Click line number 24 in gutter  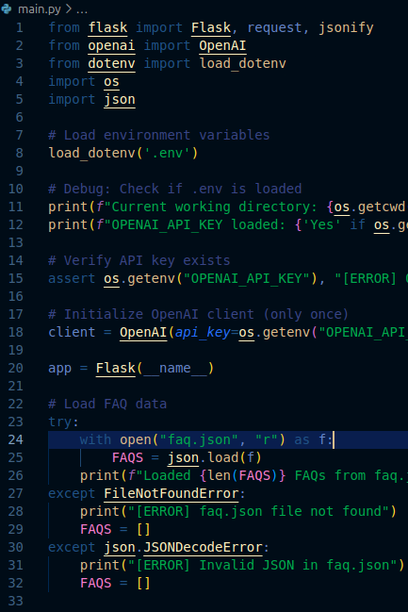point(16,440)
